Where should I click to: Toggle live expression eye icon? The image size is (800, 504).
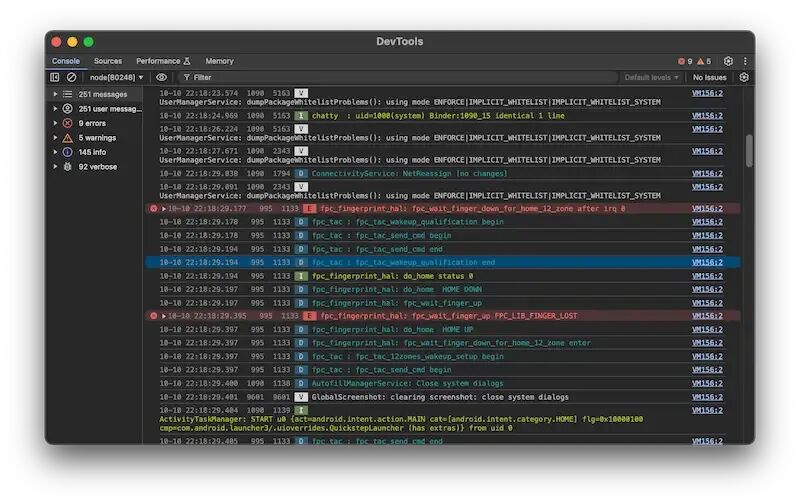click(161, 77)
